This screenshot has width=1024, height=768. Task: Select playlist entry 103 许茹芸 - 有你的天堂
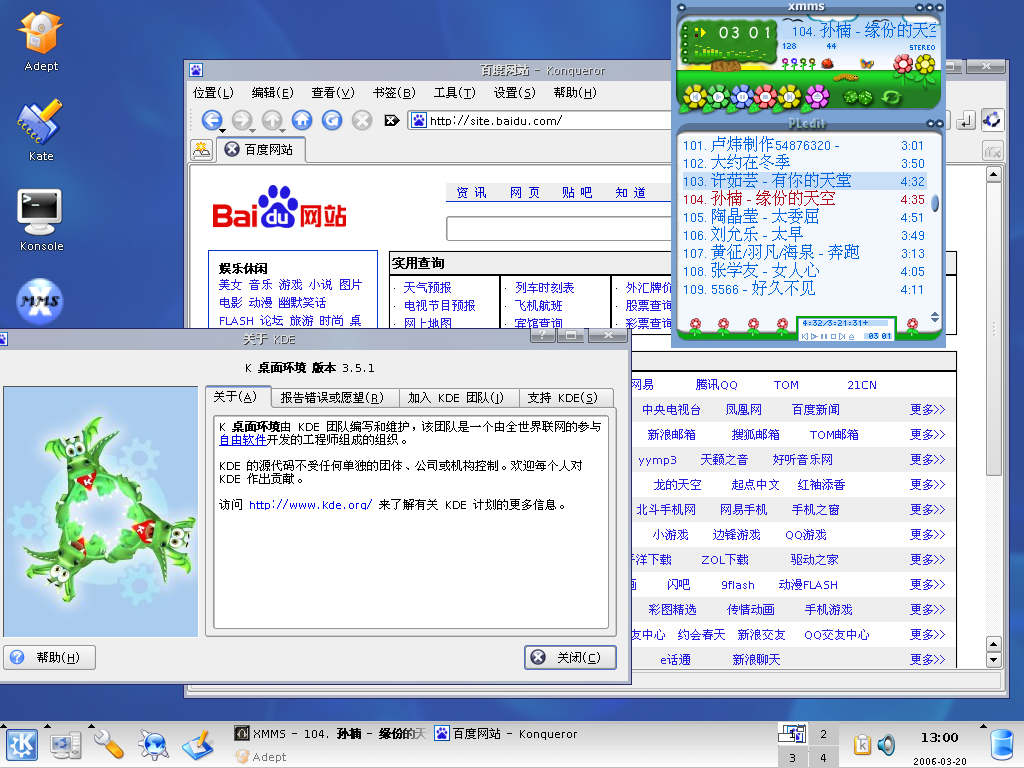804,181
